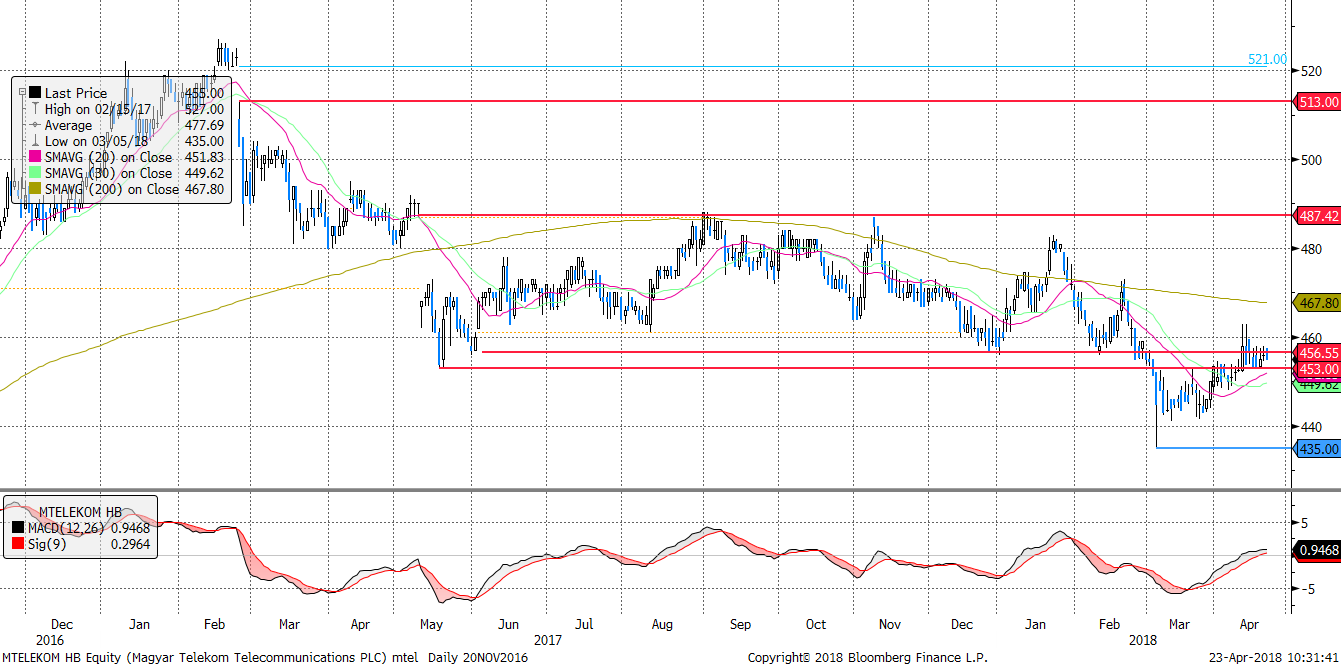Click the black Last Price color swatch
The image size is (1341, 666).
coord(35,93)
